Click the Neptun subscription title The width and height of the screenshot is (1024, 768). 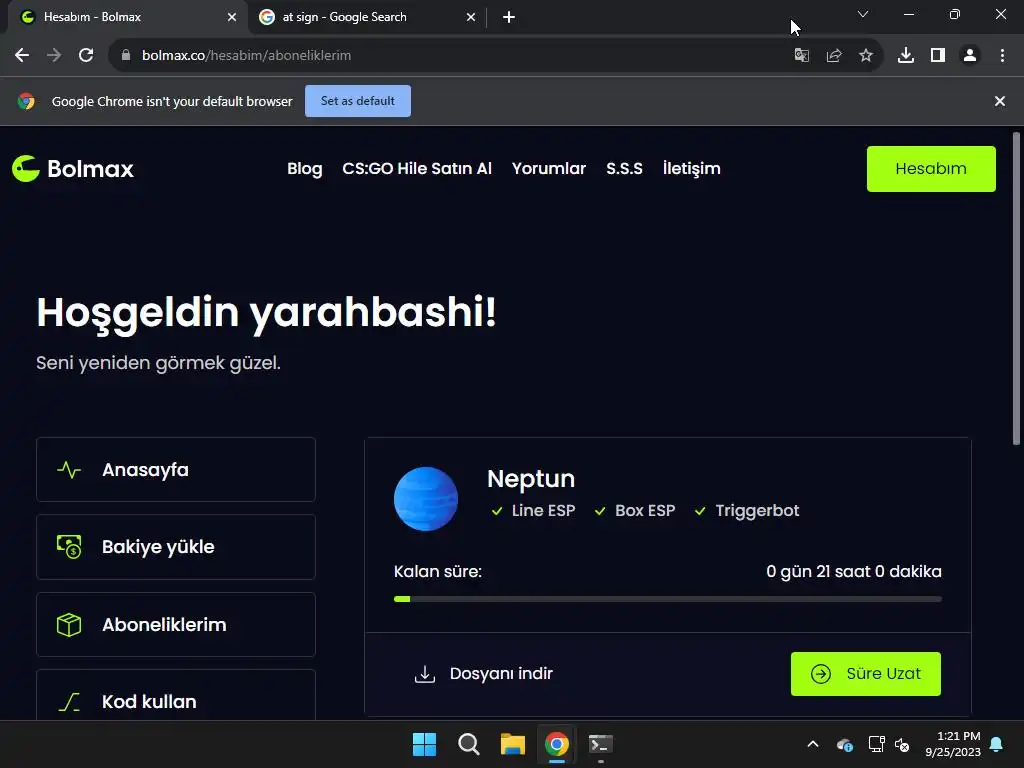(530, 479)
